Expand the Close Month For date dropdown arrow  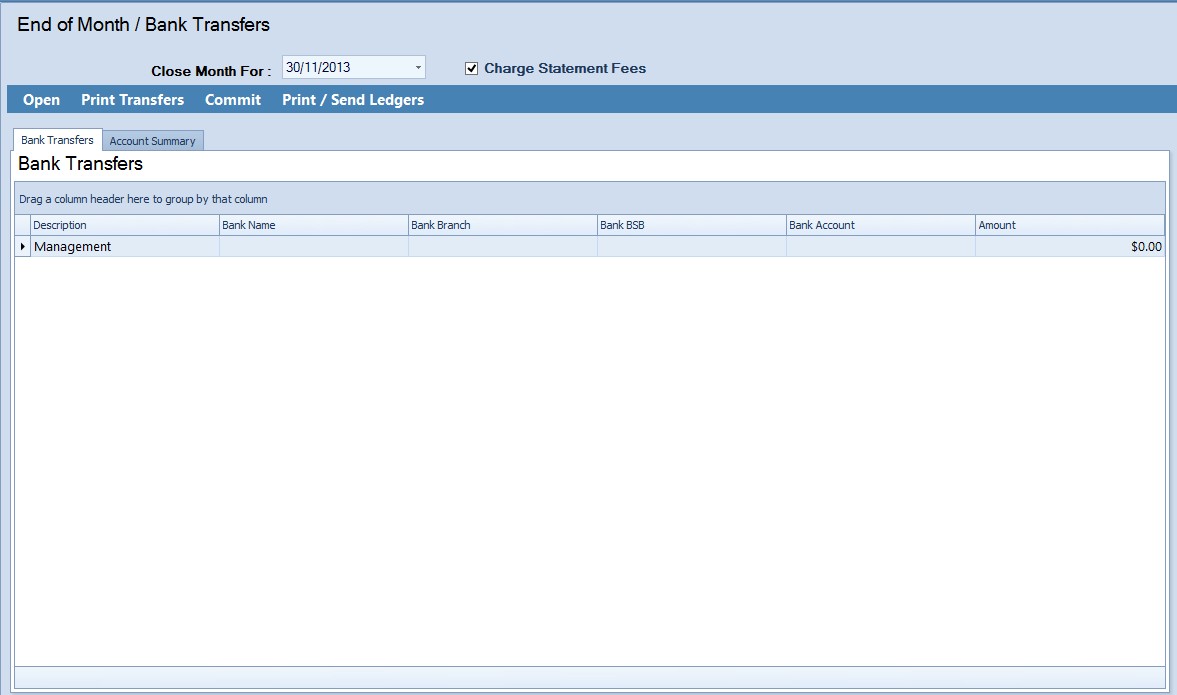click(x=418, y=68)
